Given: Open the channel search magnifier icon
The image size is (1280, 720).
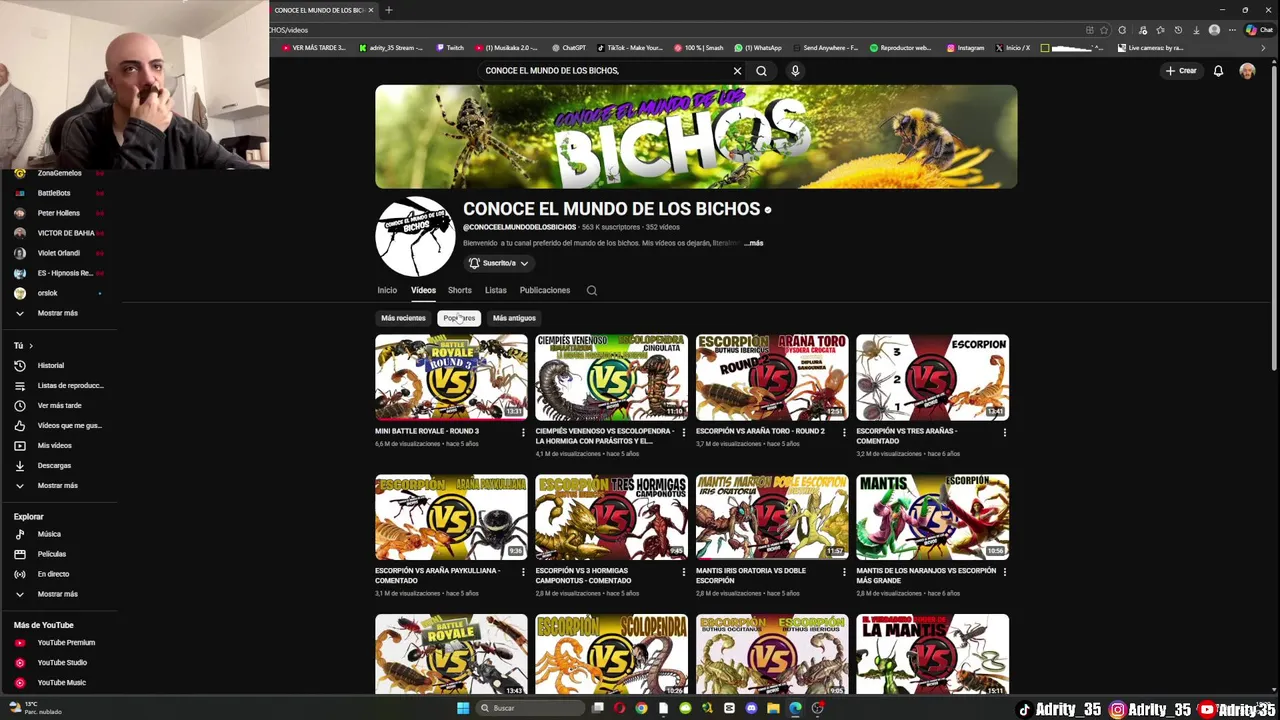Looking at the screenshot, I should point(592,291).
